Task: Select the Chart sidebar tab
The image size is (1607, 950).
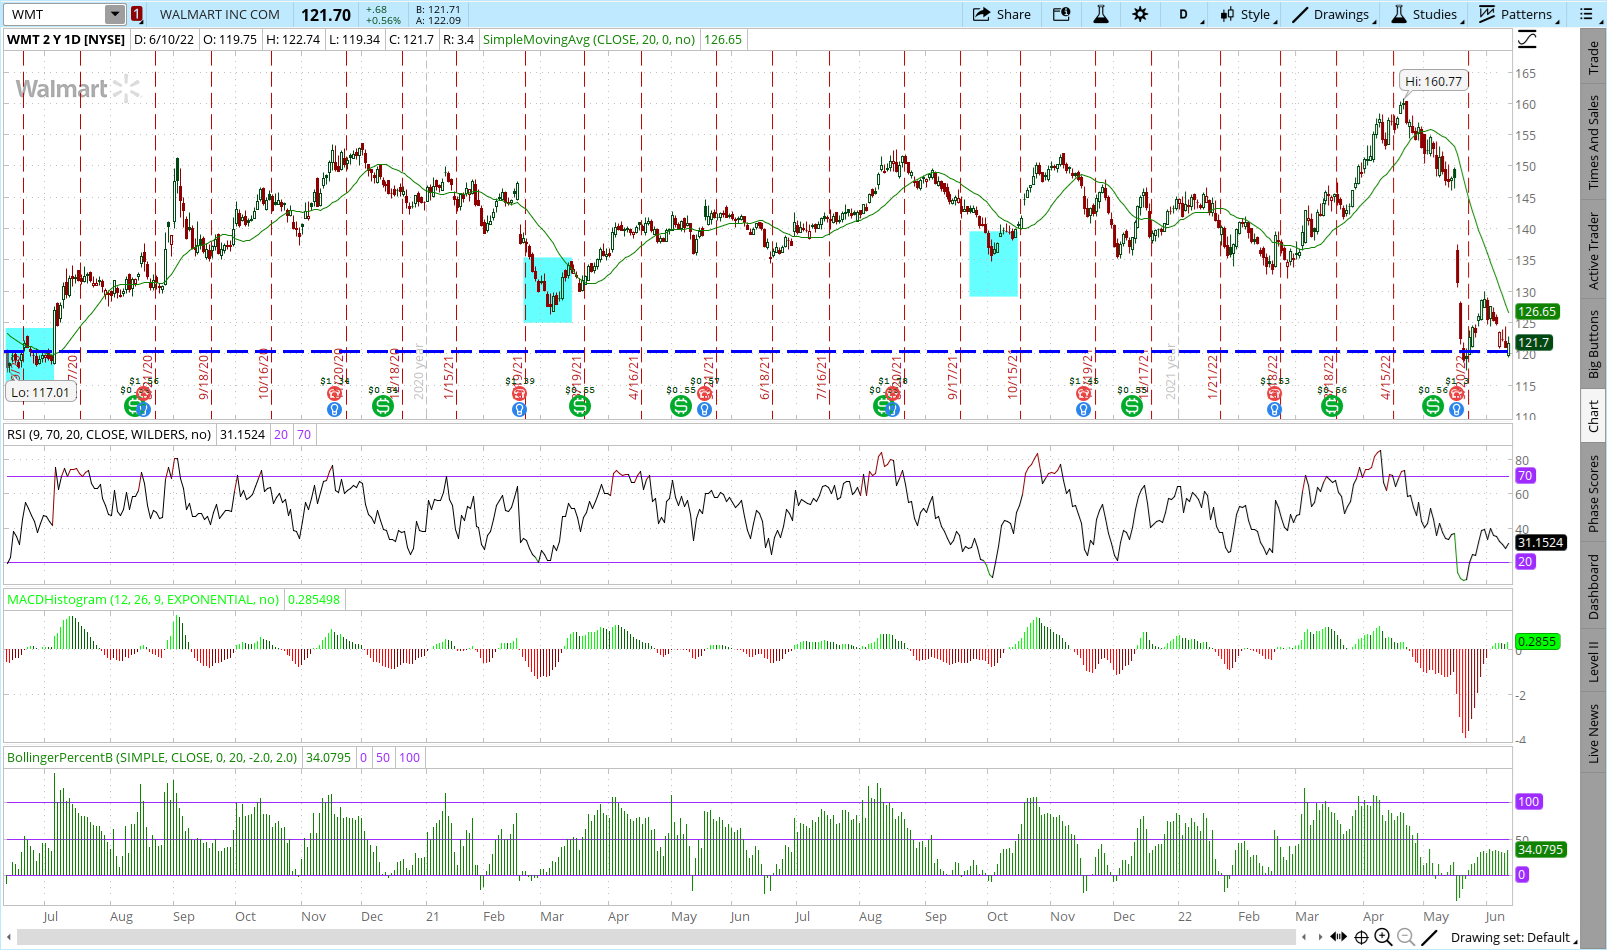Action: (1593, 416)
